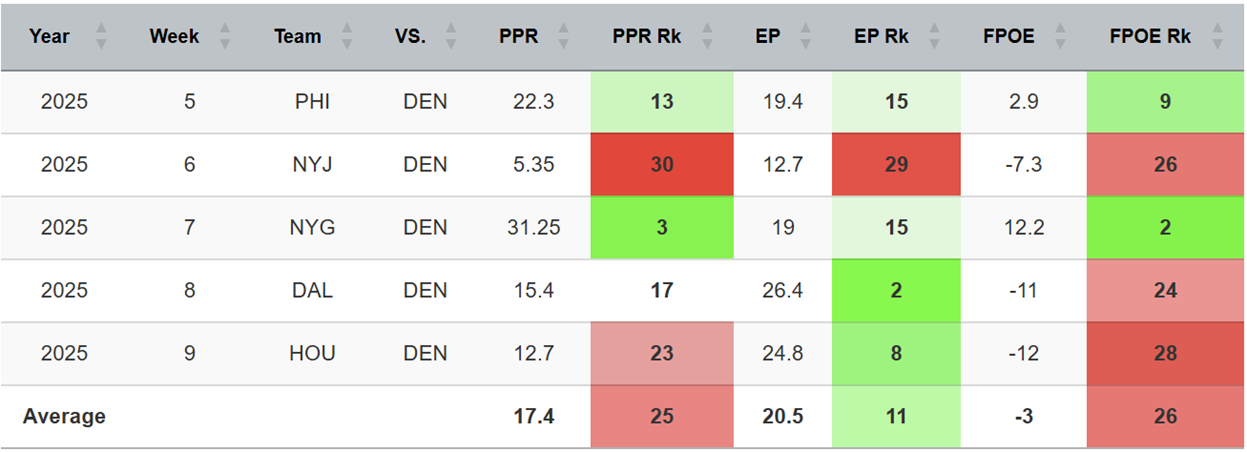The height and width of the screenshot is (452, 1247).
Task: Click the sort arrows beside Year header
Action: click(100, 37)
